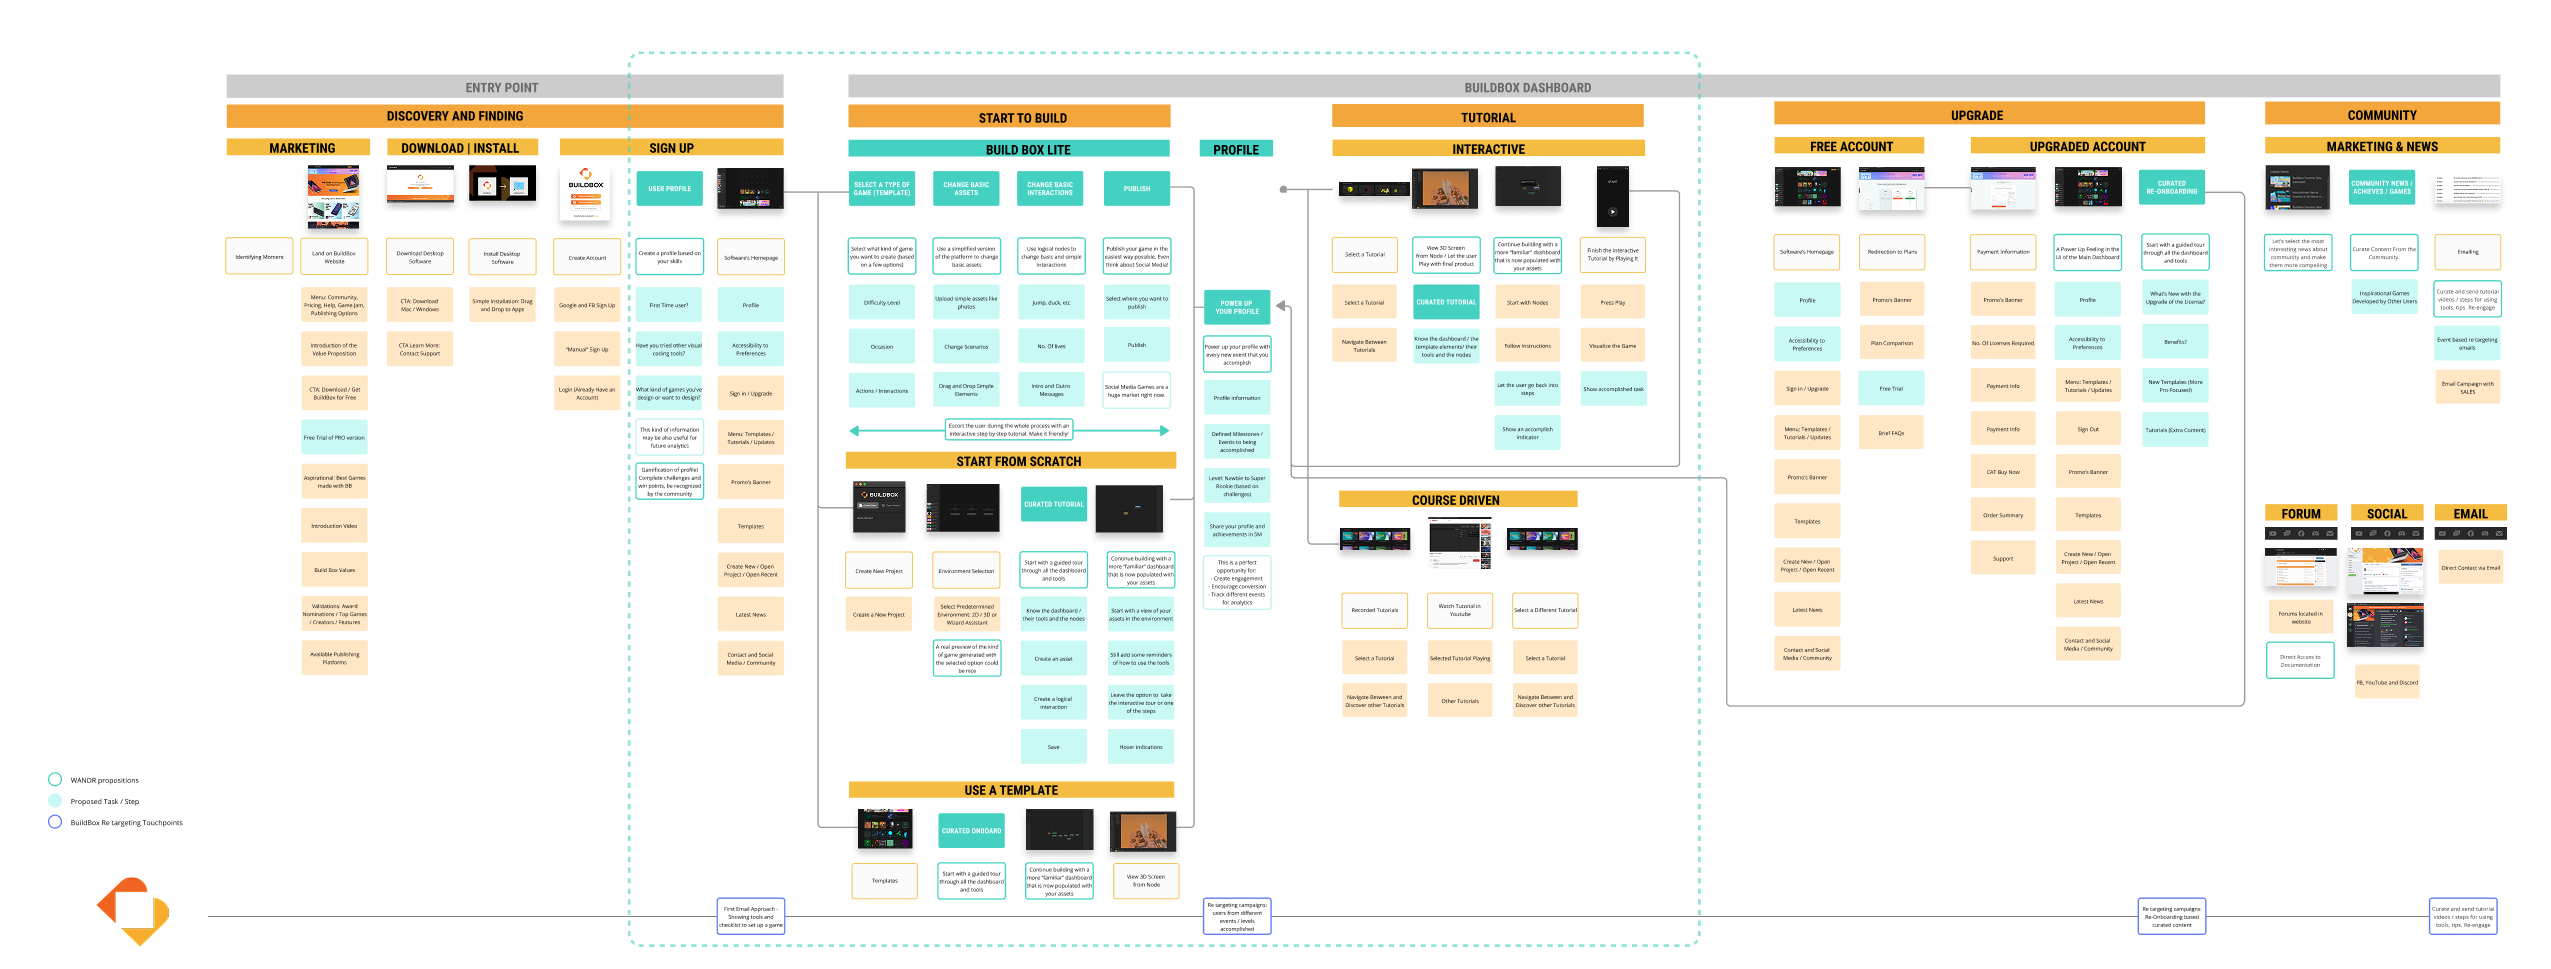The width and height of the screenshot is (2551, 969).
Task: Click the Install Desktop Software card
Action: (502, 256)
